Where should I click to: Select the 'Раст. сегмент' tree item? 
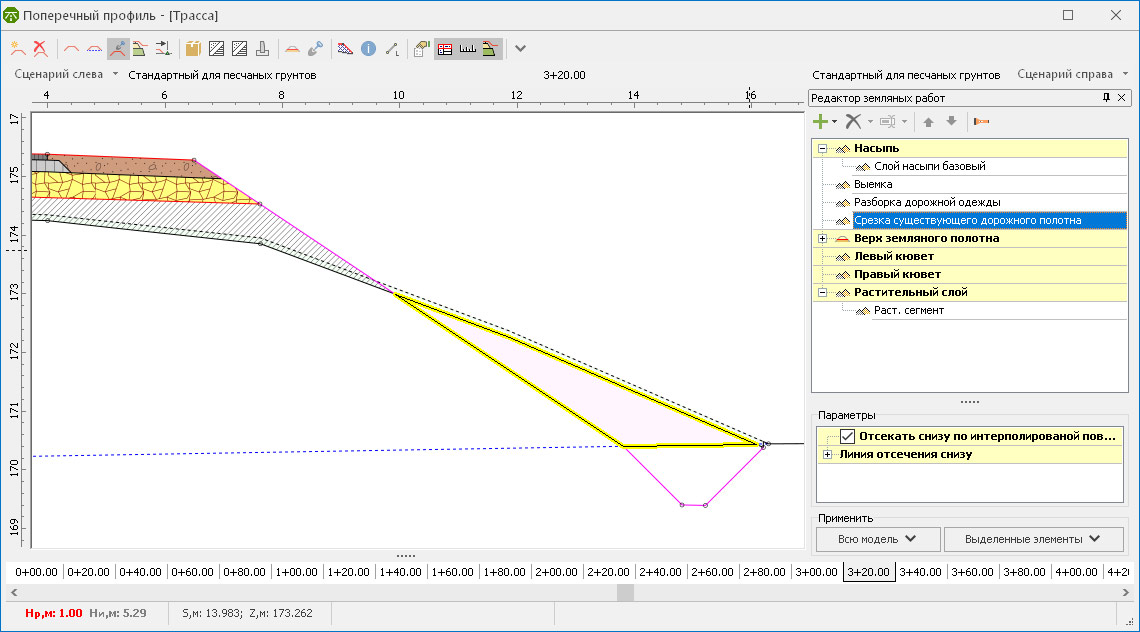909,311
